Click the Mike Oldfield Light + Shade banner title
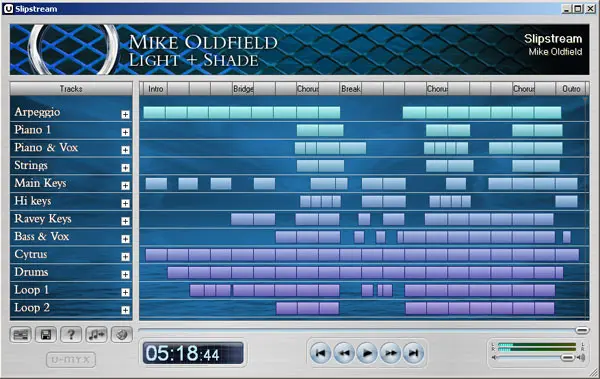This screenshot has width=600, height=379. tap(203, 51)
